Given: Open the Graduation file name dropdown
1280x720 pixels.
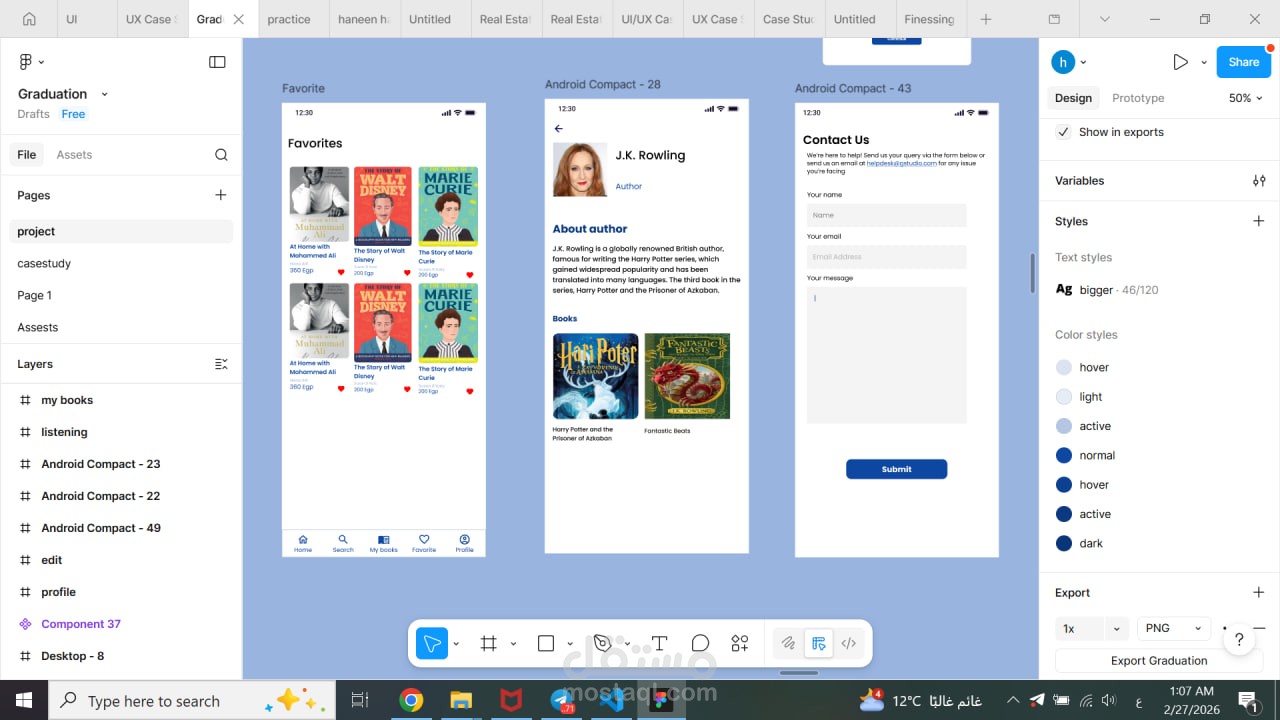Looking at the screenshot, I should tap(105, 94).
